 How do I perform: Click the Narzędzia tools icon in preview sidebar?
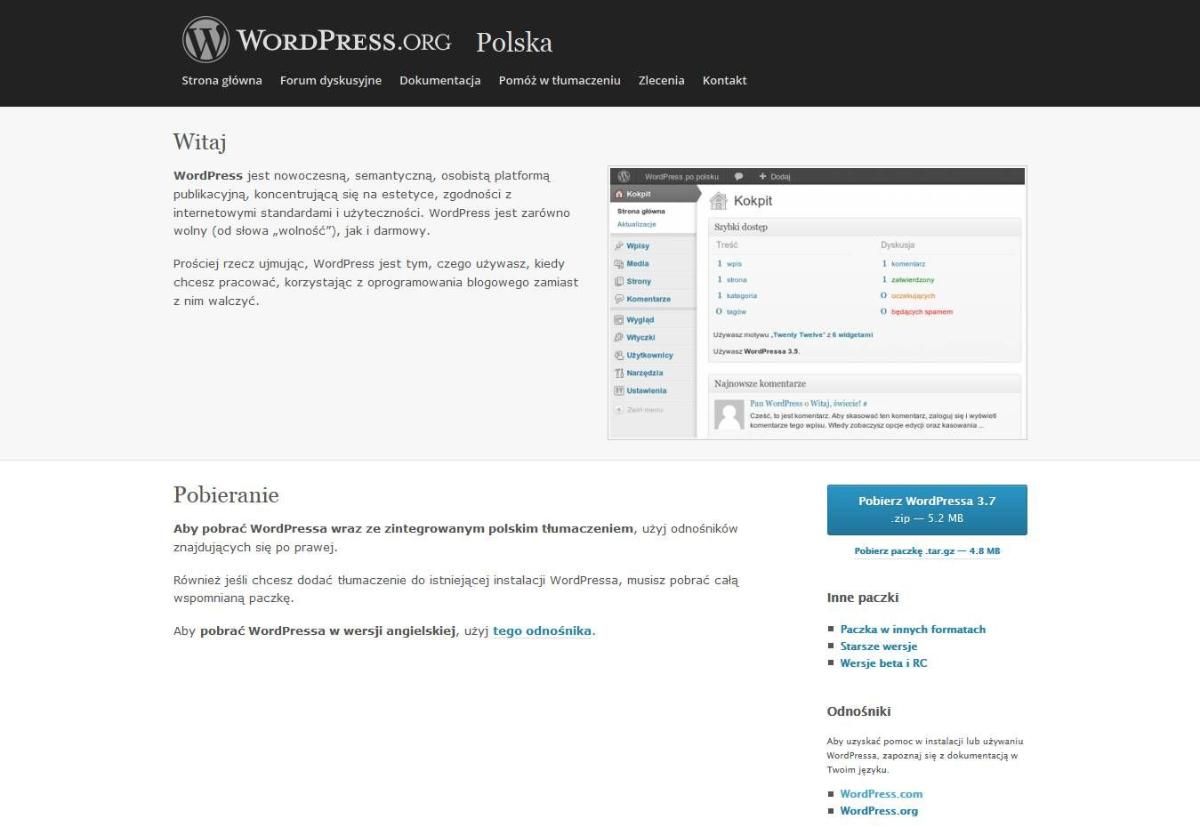(619, 373)
